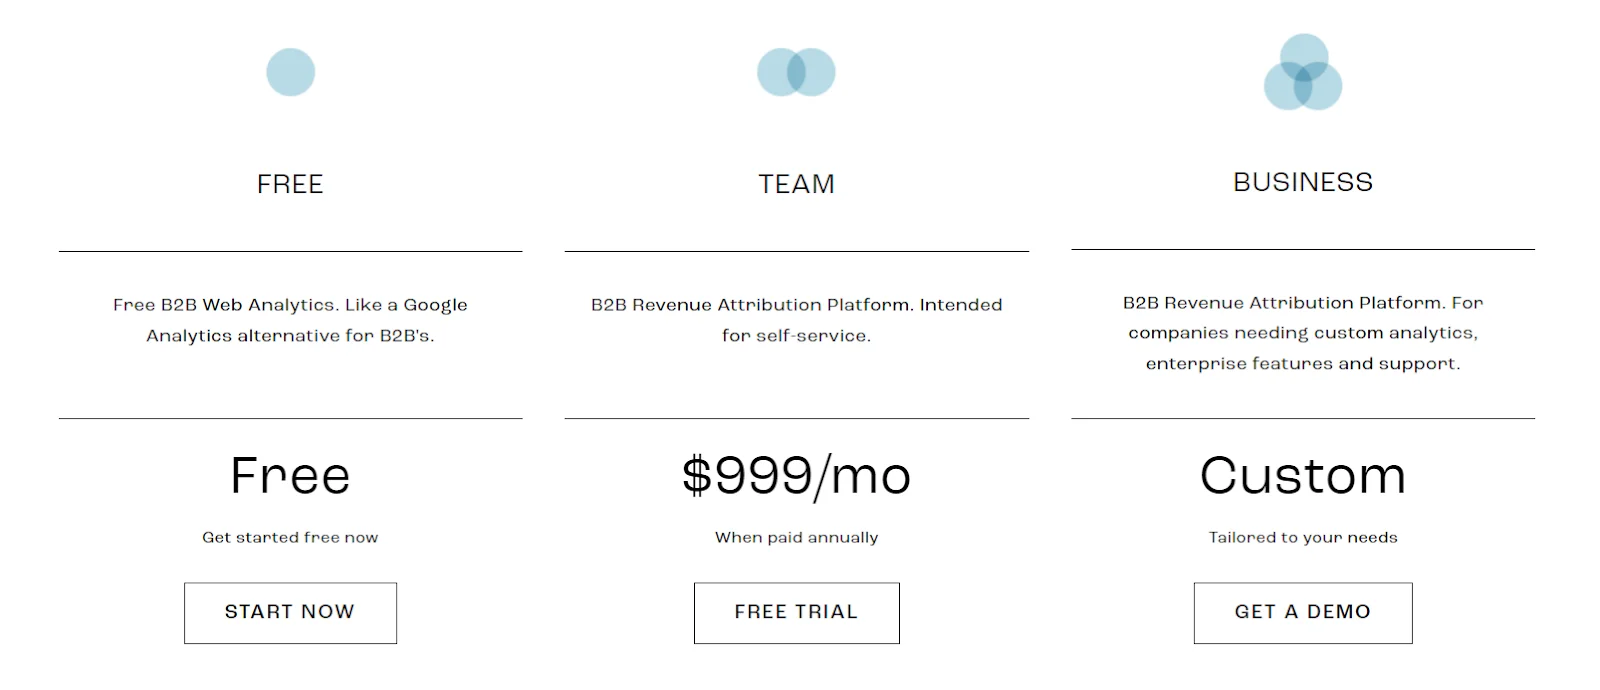This screenshot has width=1600, height=690.
Task: Start the Team plan FREE TRIAL
Action: [x=796, y=612]
